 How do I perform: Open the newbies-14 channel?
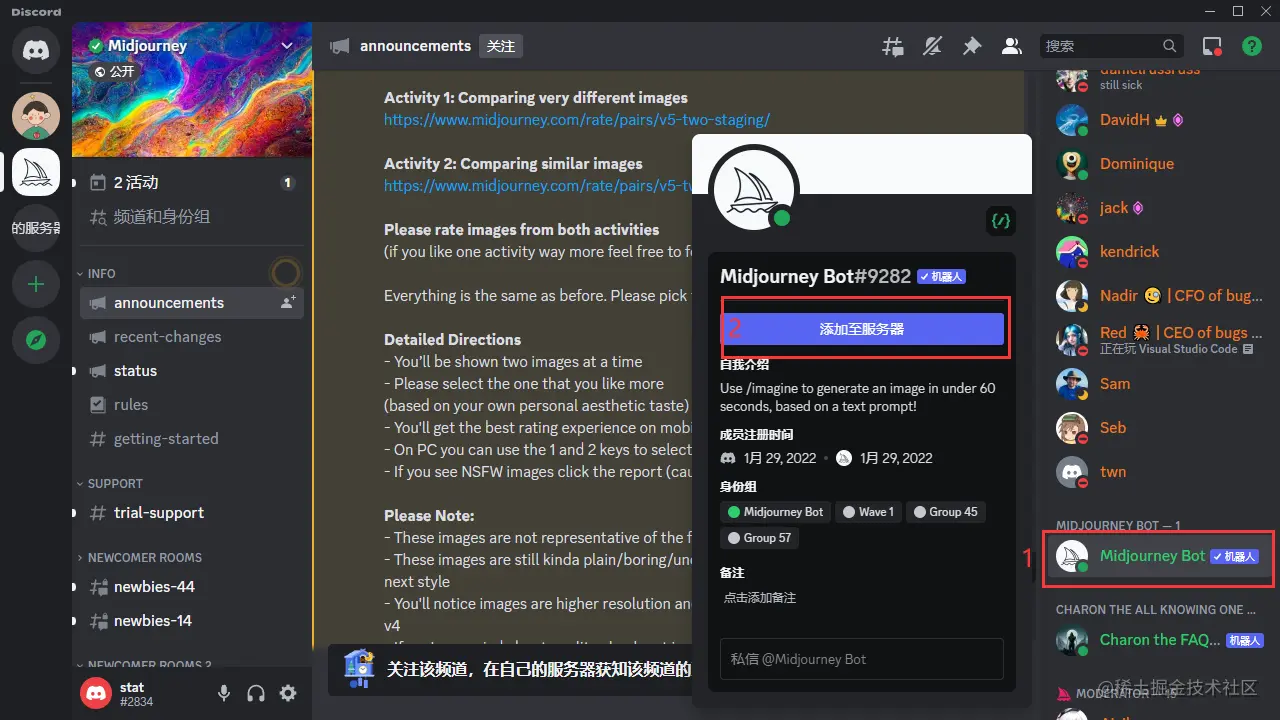click(x=192, y=621)
